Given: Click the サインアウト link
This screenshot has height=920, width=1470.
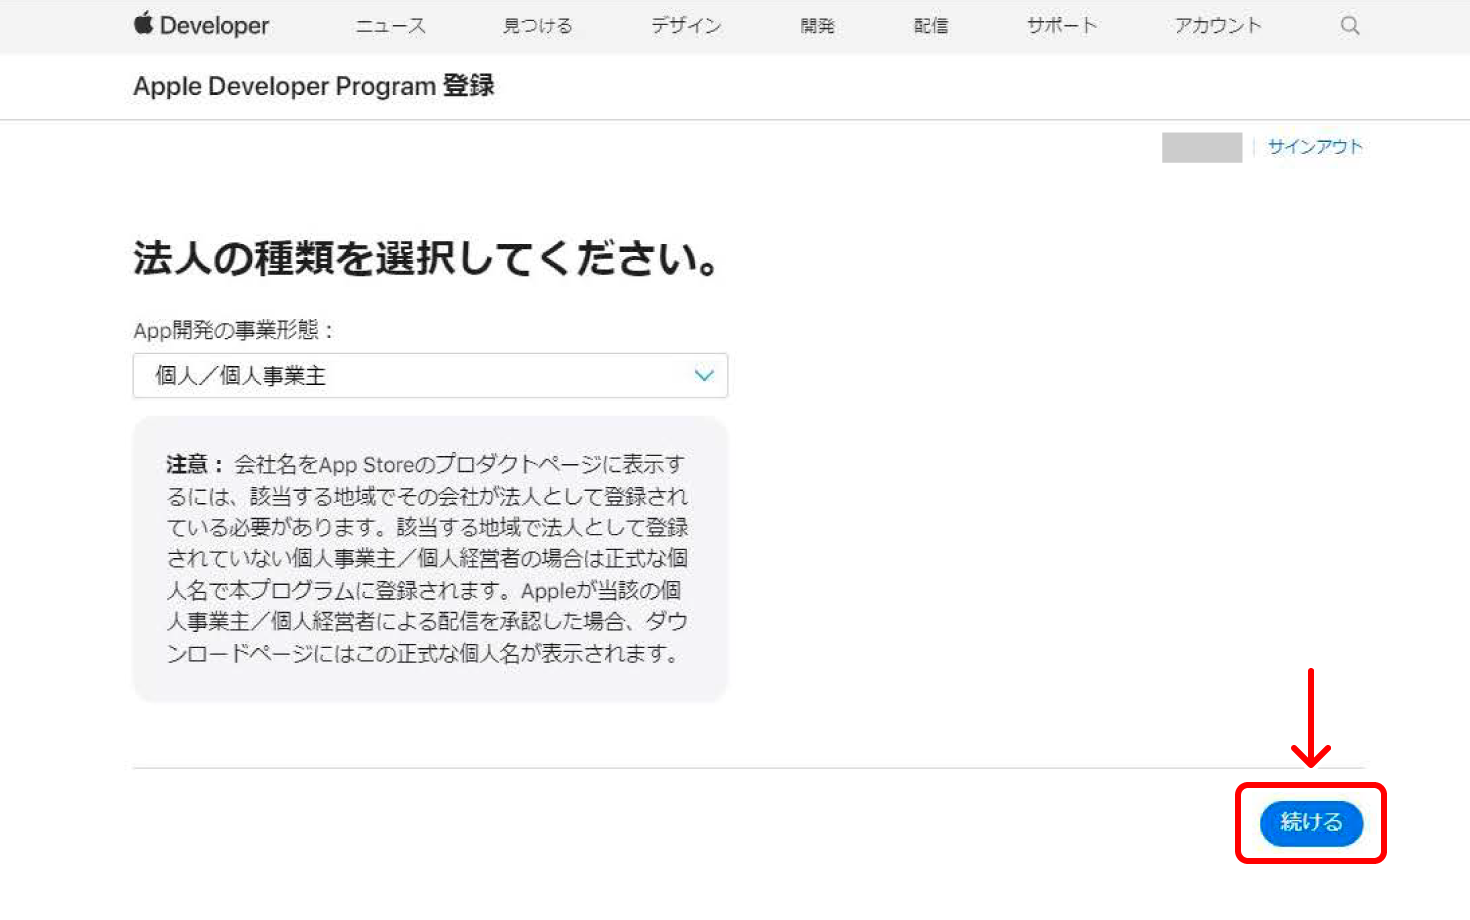Looking at the screenshot, I should [1315, 147].
